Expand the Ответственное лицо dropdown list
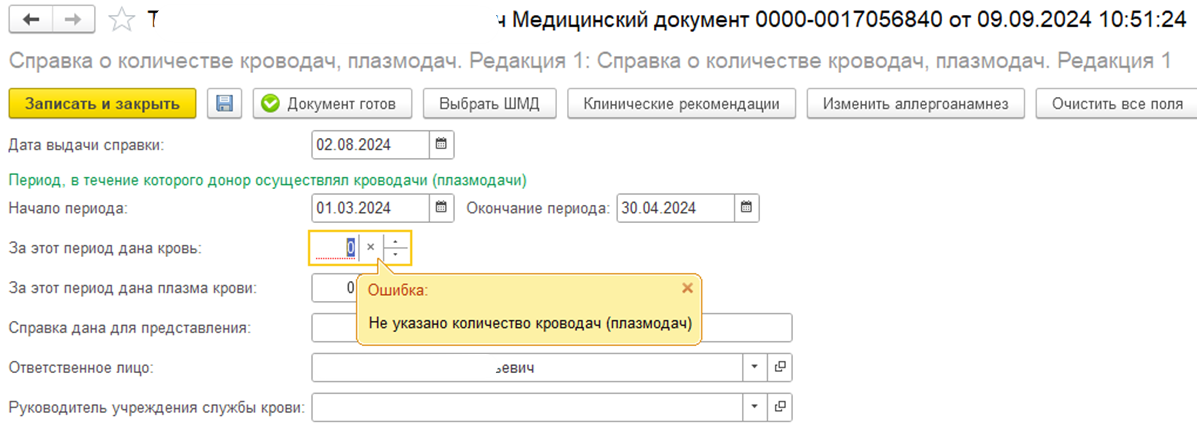The image size is (1197, 447). click(754, 367)
